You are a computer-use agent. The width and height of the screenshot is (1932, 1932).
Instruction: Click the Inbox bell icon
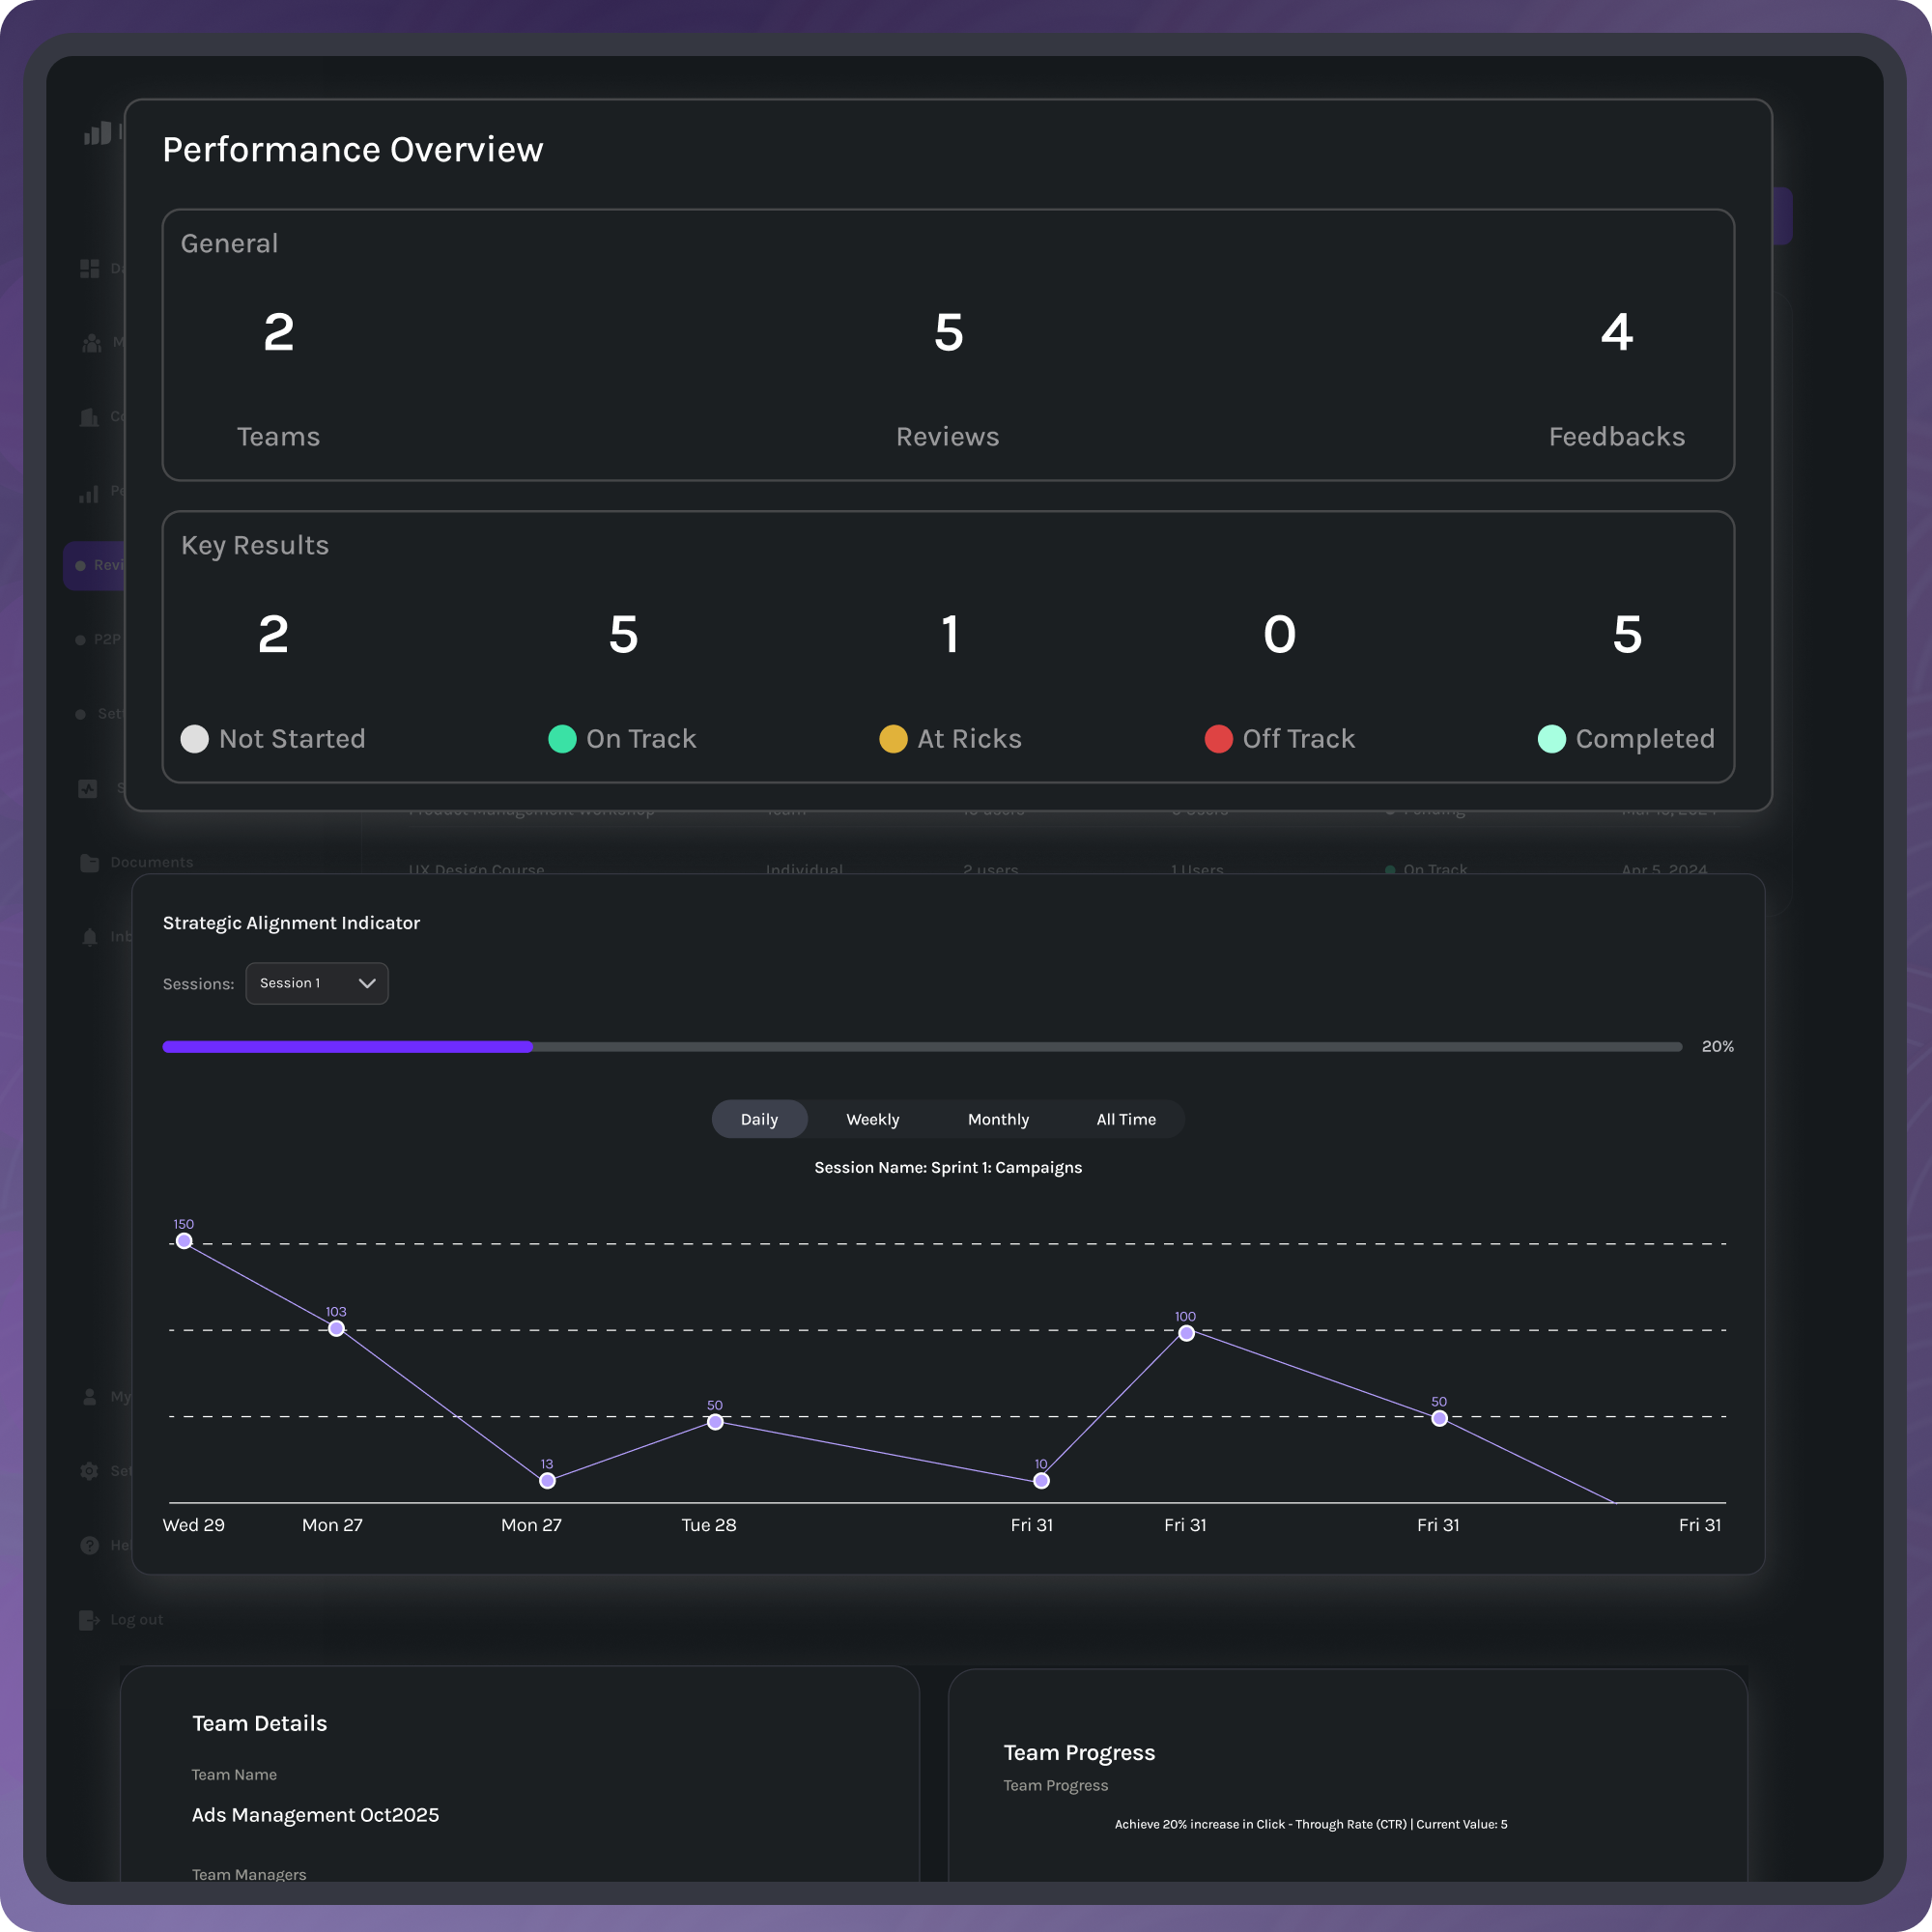point(90,936)
